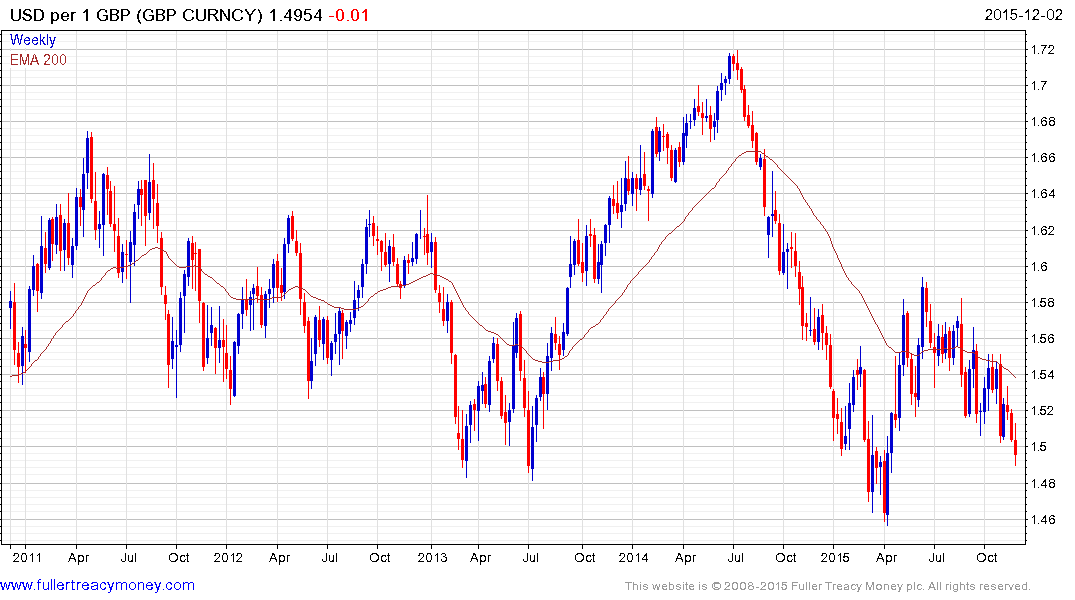Screen dimensions: 1075x600
Task: Select the 1.5 price axis label
Action: click(x=1039, y=447)
